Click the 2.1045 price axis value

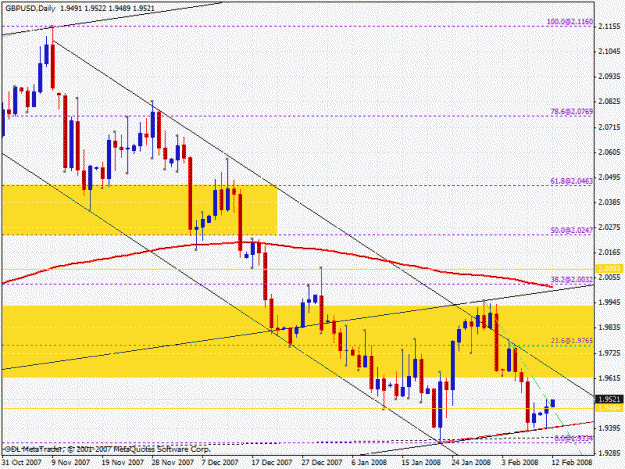pyautogui.click(x=609, y=51)
